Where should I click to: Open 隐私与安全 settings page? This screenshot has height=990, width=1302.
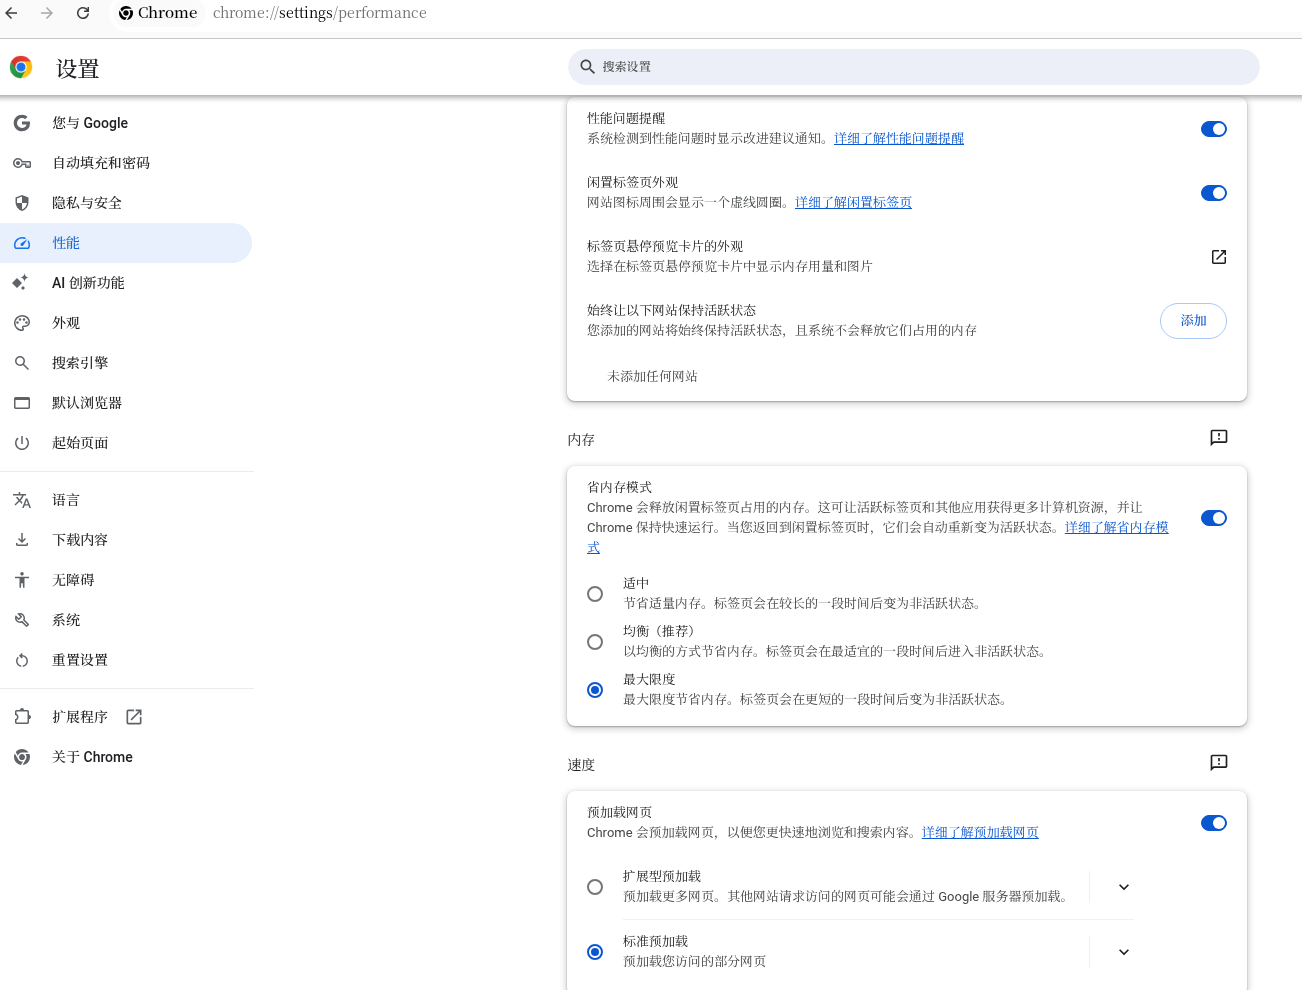tap(126, 203)
